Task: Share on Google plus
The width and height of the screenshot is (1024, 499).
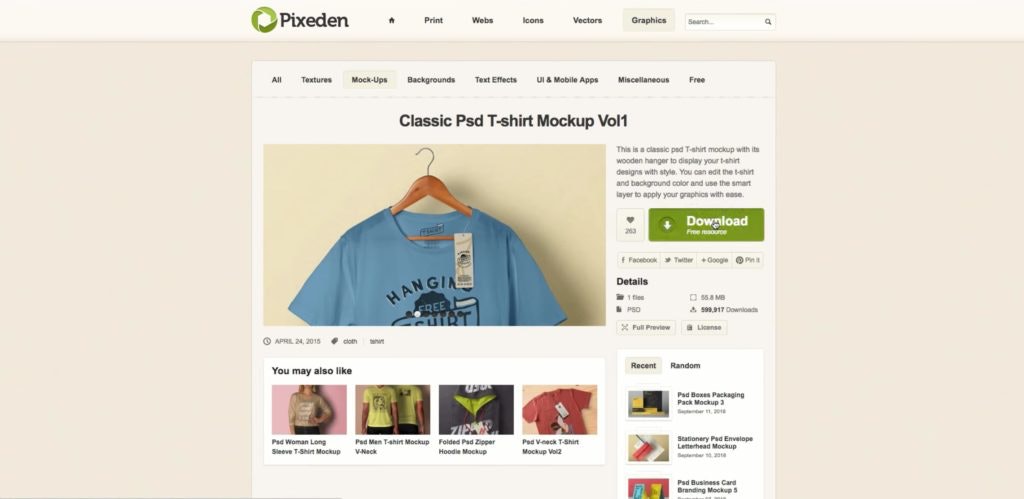Action: [x=714, y=260]
